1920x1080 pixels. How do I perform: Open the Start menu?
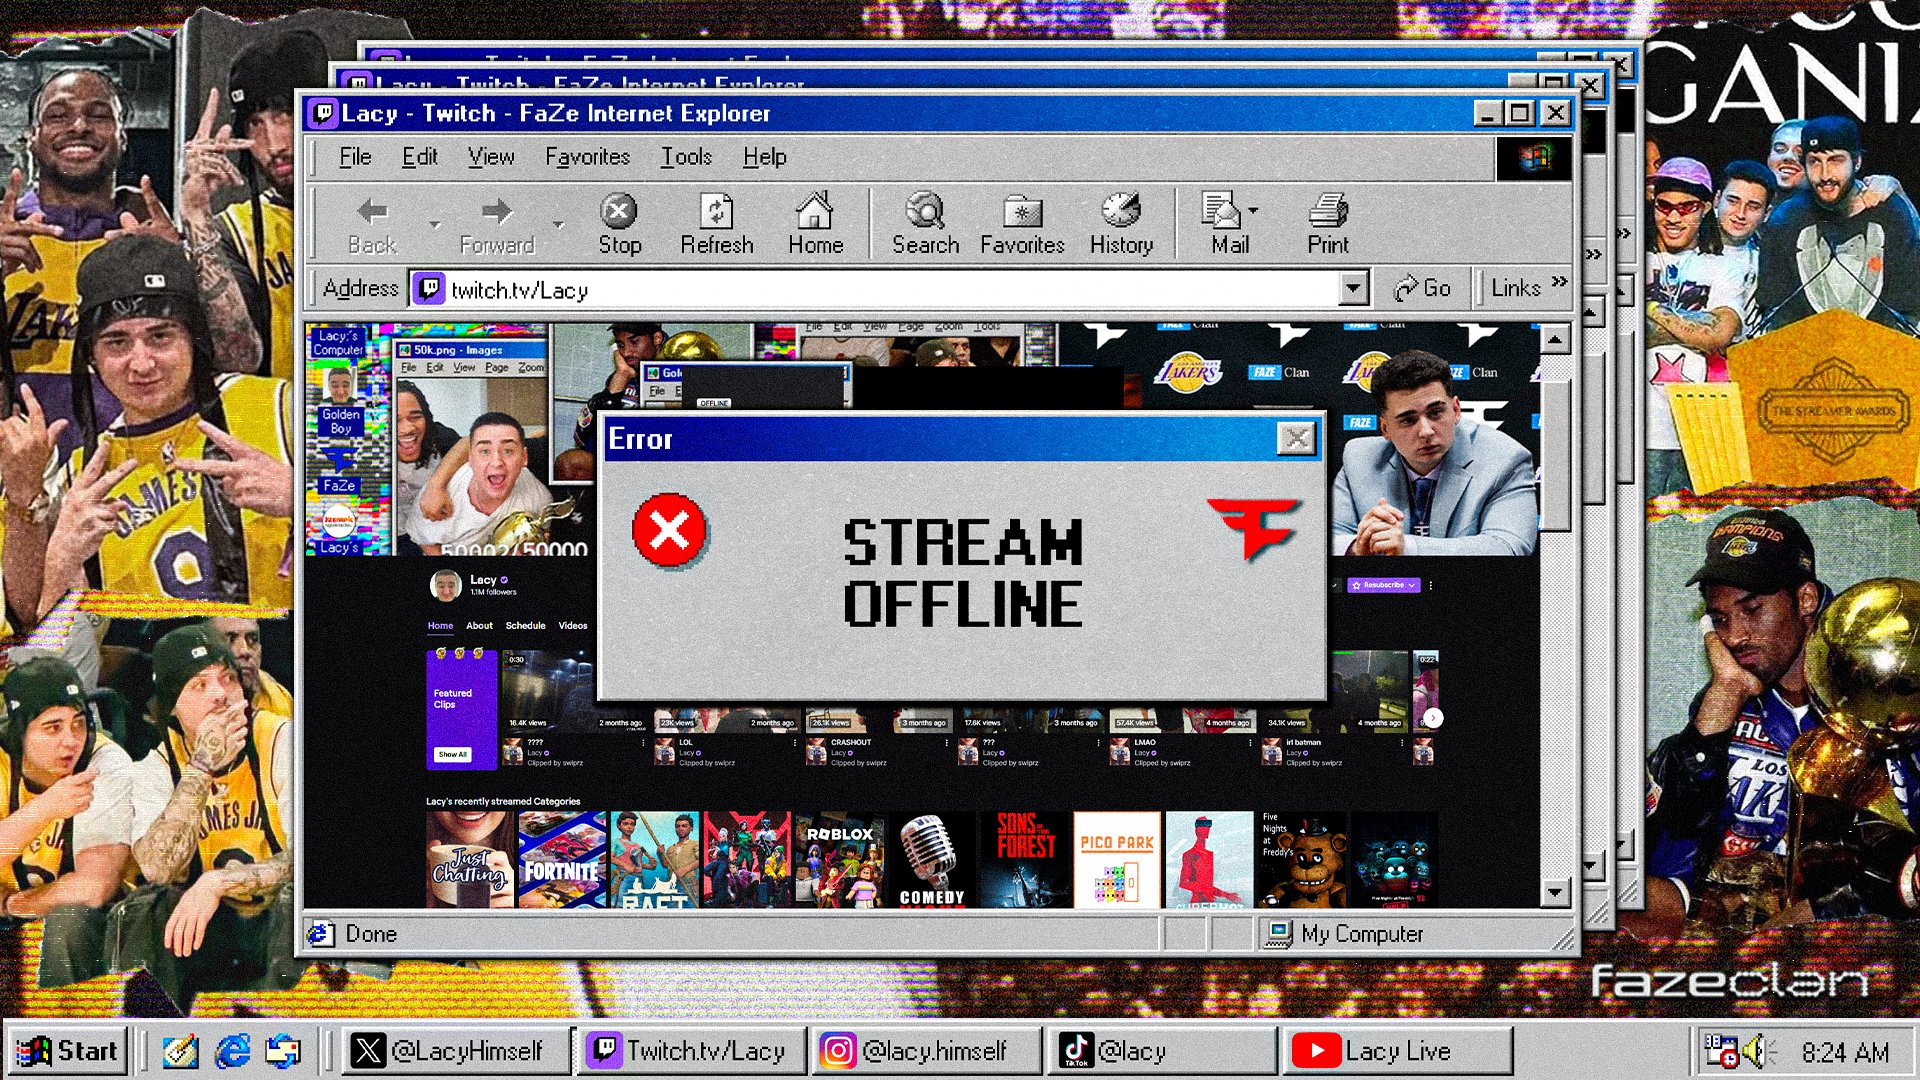click(67, 1051)
